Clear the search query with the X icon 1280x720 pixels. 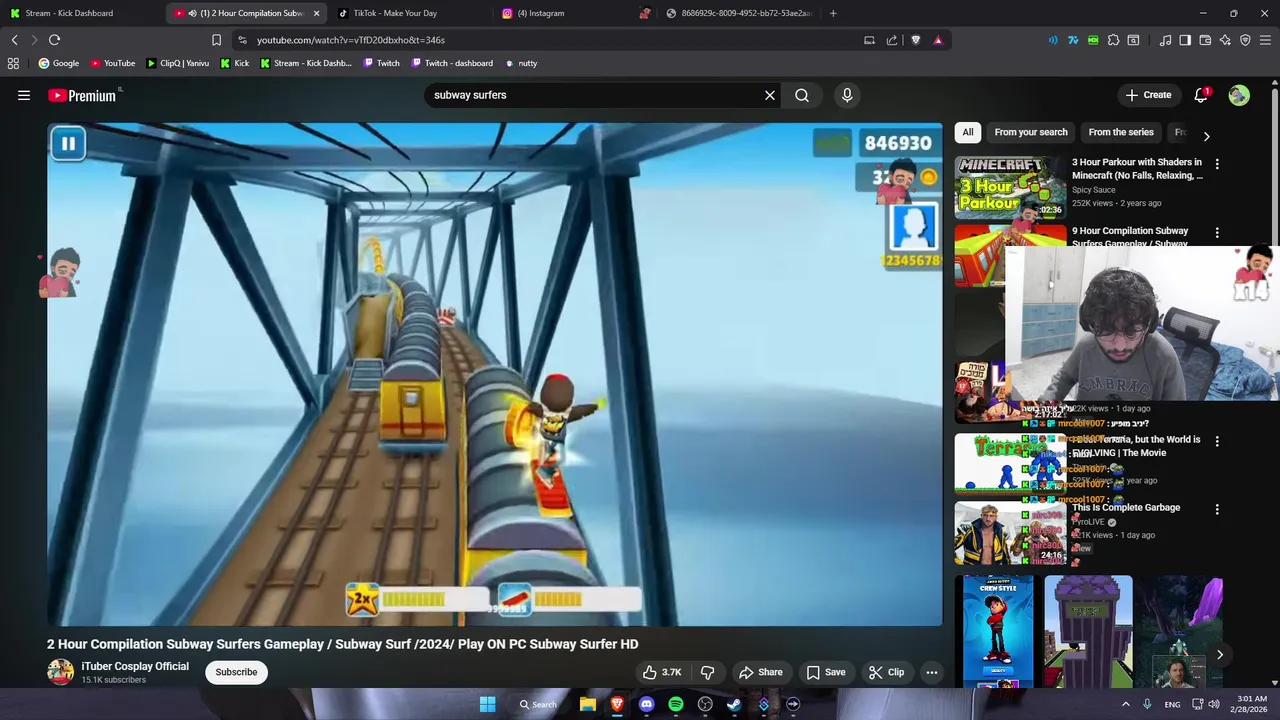pos(770,95)
